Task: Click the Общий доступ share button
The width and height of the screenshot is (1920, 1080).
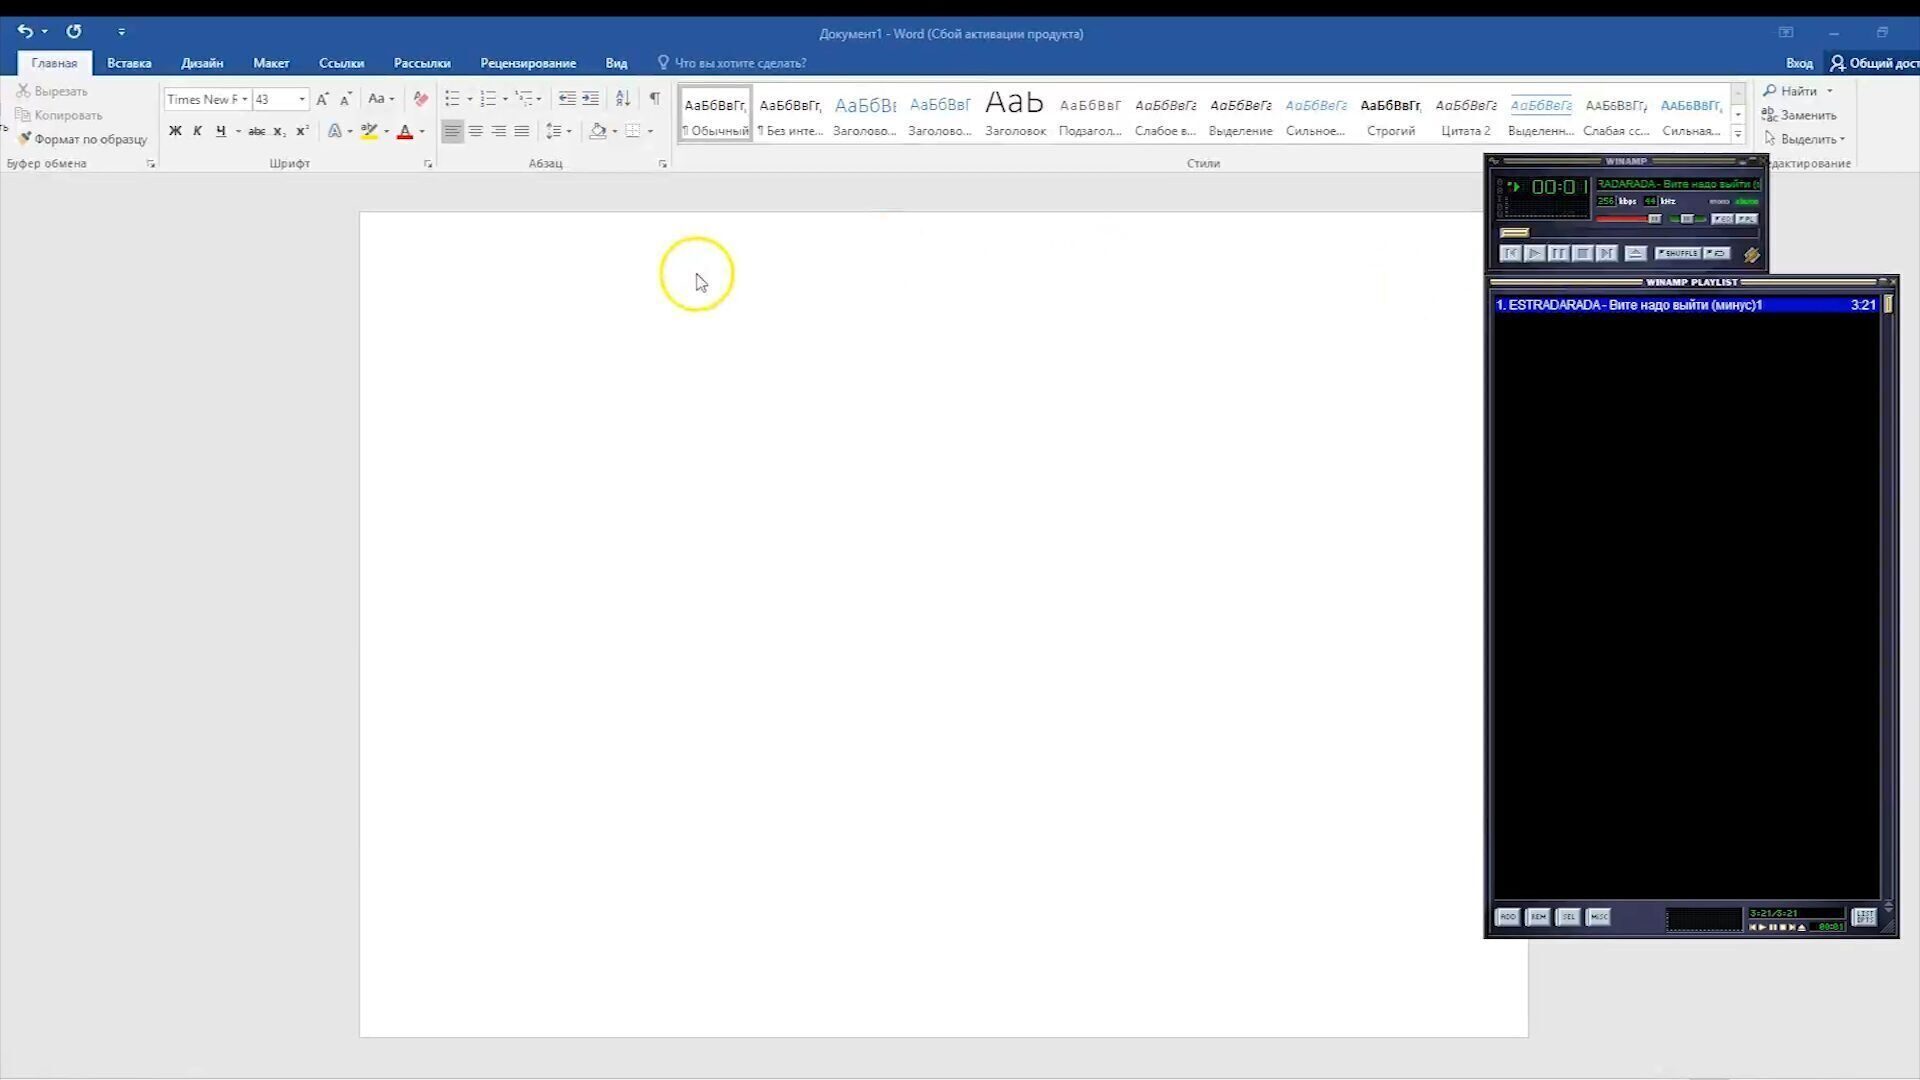Action: point(1874,63)
